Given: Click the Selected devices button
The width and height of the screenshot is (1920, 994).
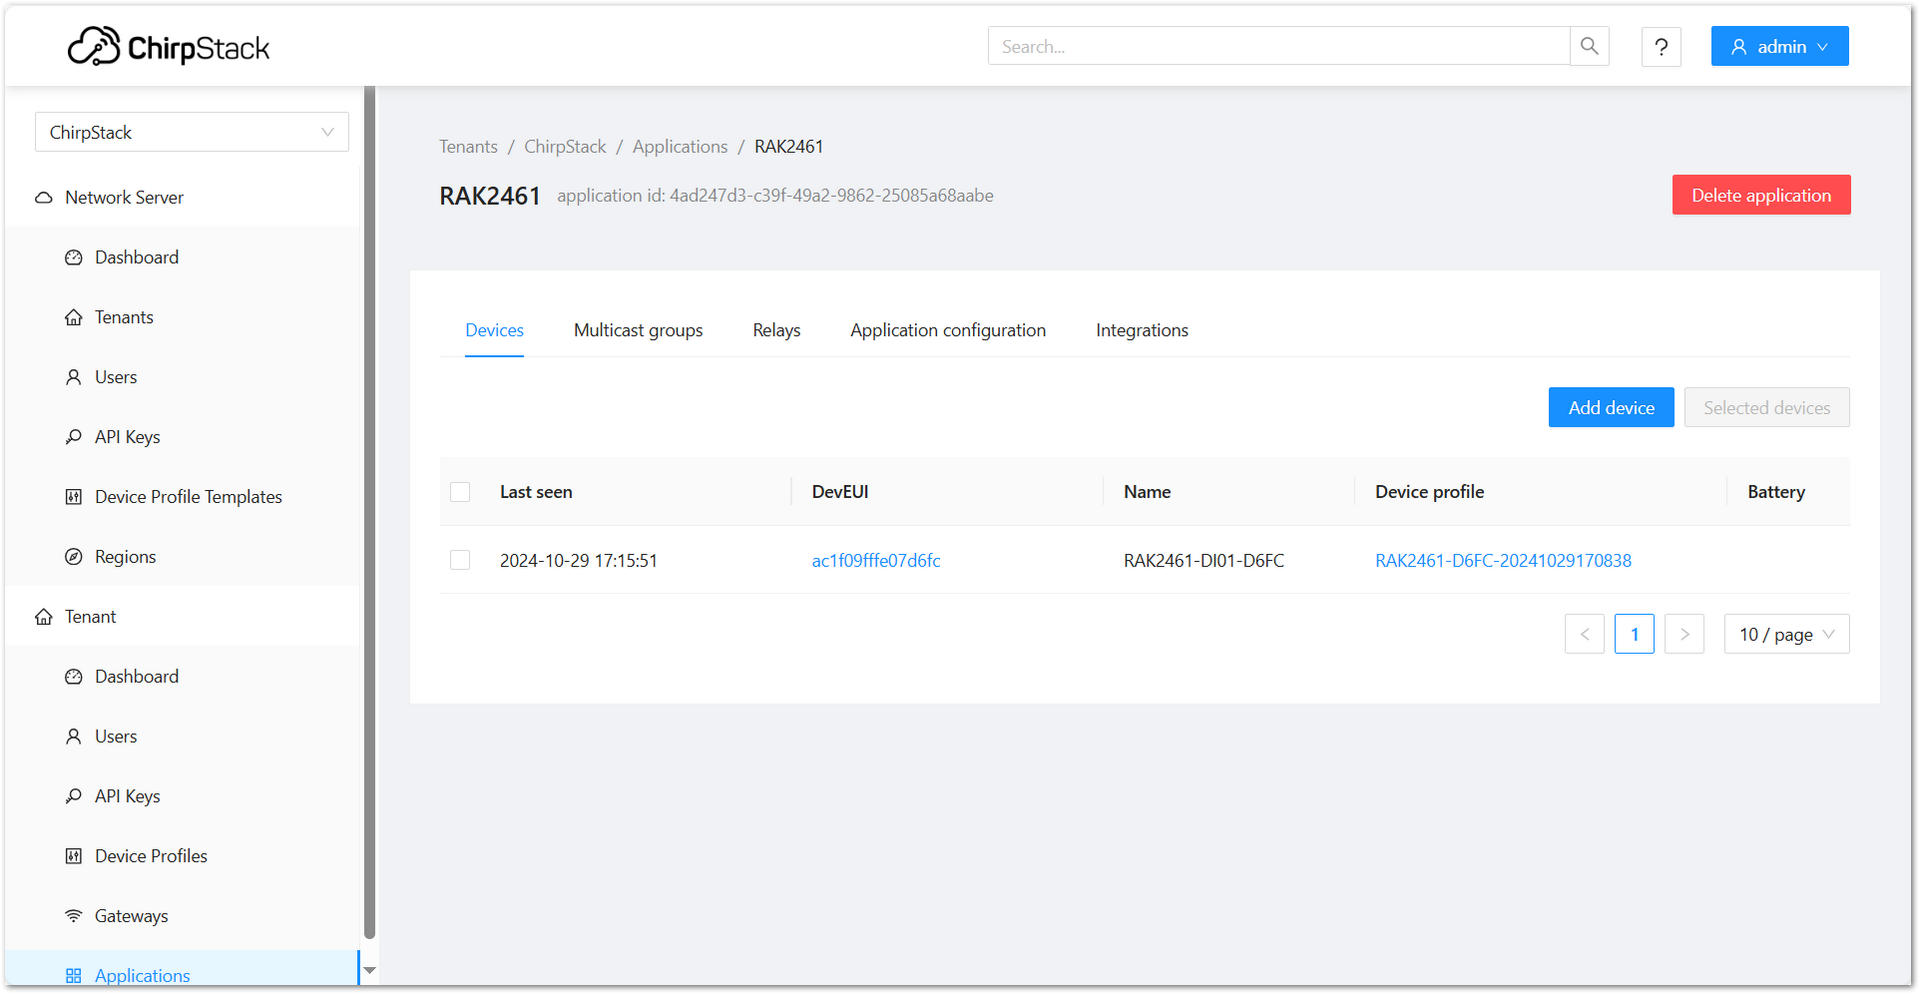Looking at the screenshot, I should click(x=1767, y=407).
